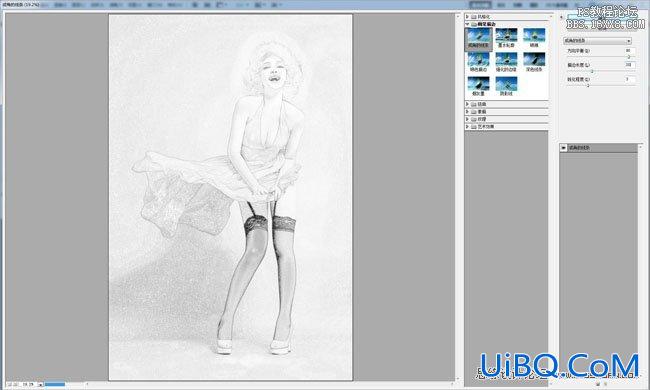Expand the Artistic (艺术效果) filter folder
The image size is (650, 390).
[x=468, y=126]
